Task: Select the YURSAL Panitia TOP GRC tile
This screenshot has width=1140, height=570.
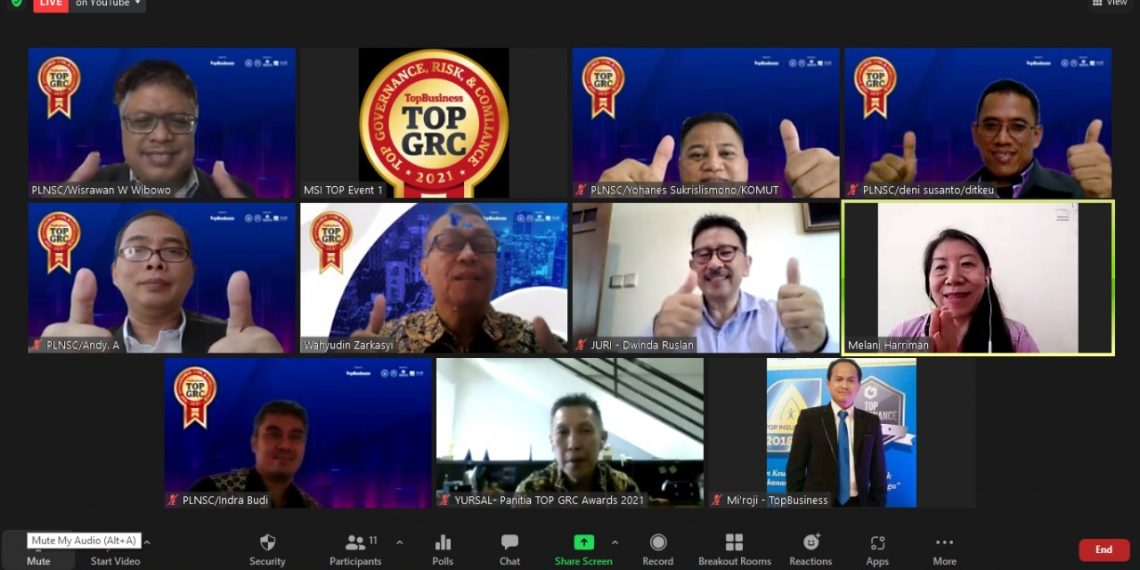Action: click(570, 433)
